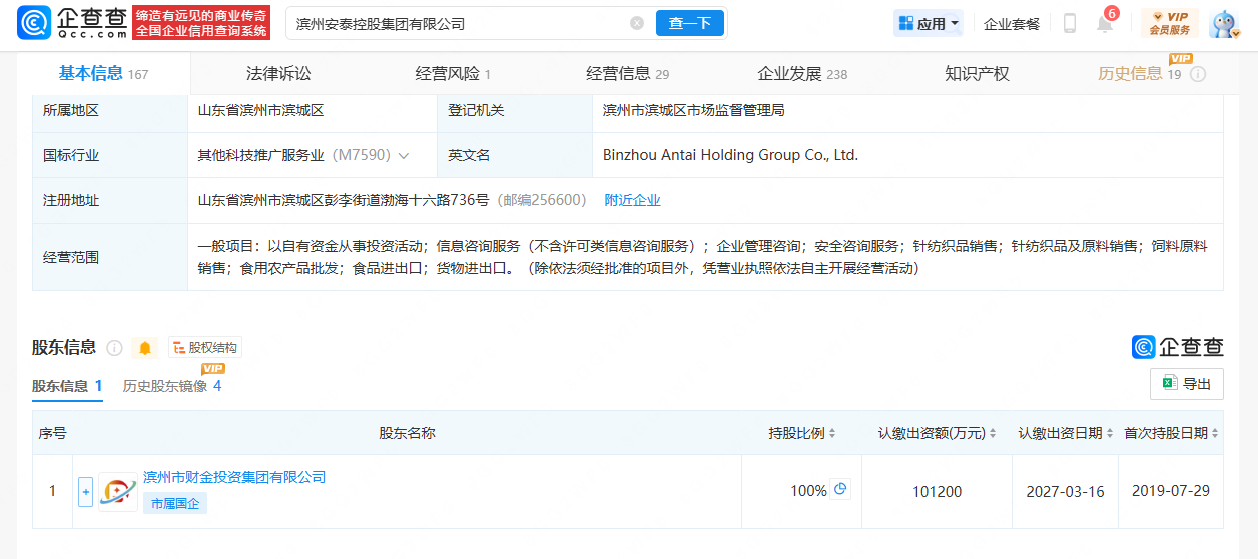Switch to the 法律诉讼 tab
1258x559 pixels.
[279, 74]
